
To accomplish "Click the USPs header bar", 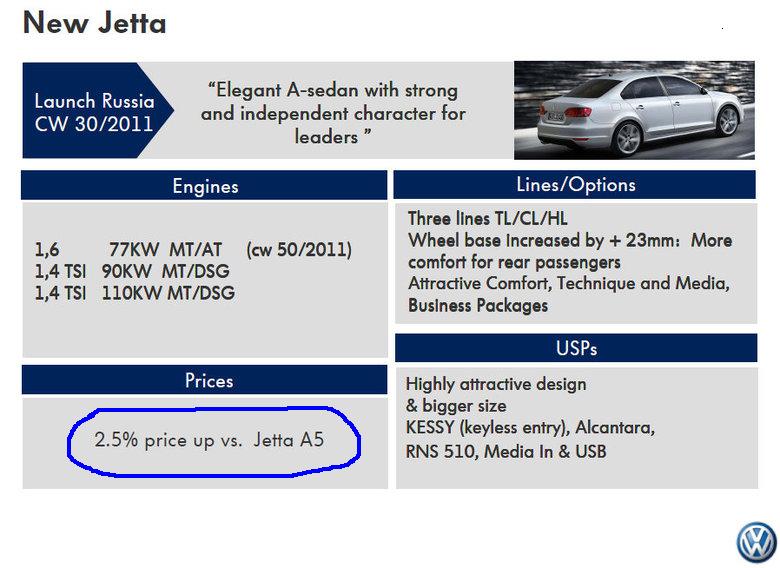I will tap(576, 348).
